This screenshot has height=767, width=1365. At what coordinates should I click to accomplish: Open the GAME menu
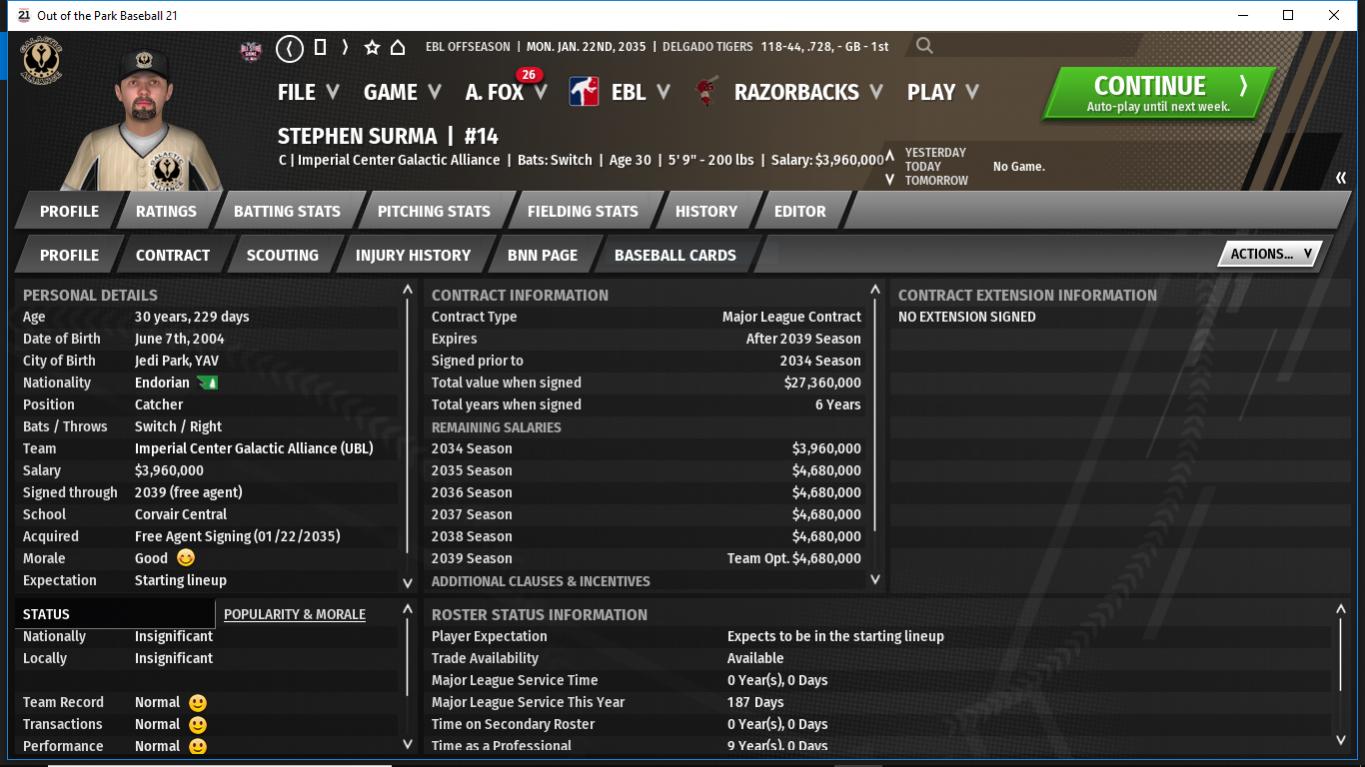[402, 92]
